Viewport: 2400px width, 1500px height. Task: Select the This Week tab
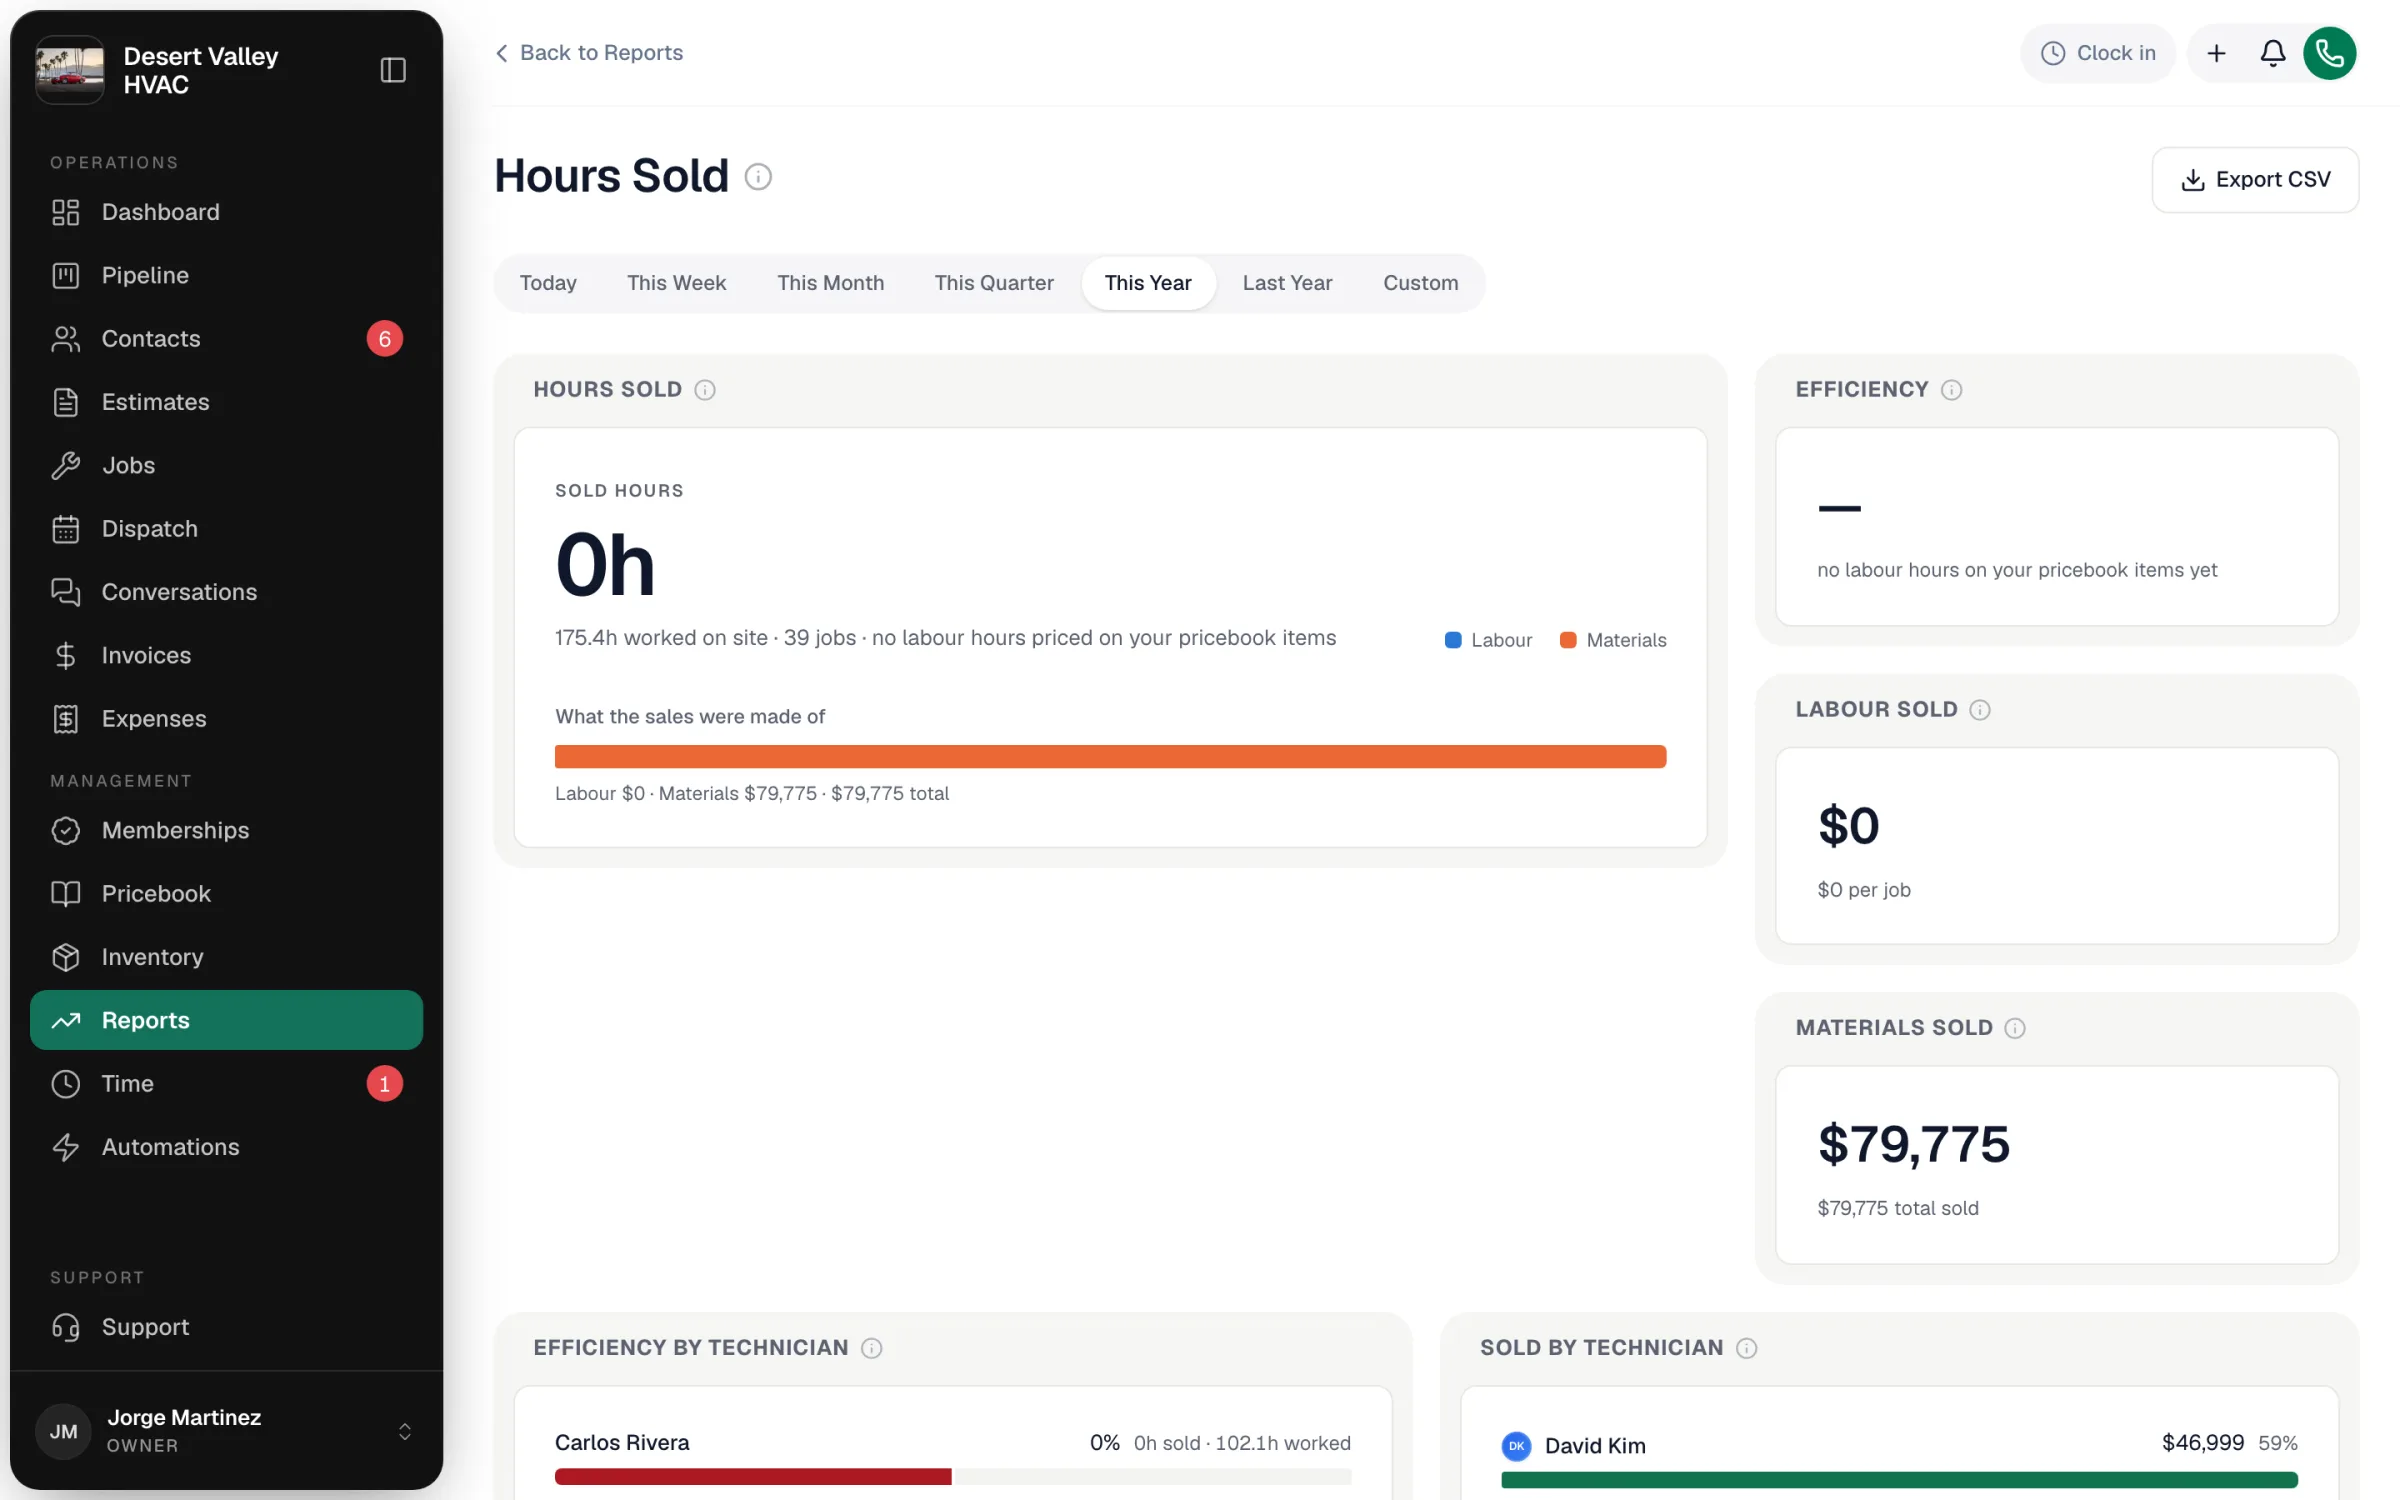[x=676, y=283]
